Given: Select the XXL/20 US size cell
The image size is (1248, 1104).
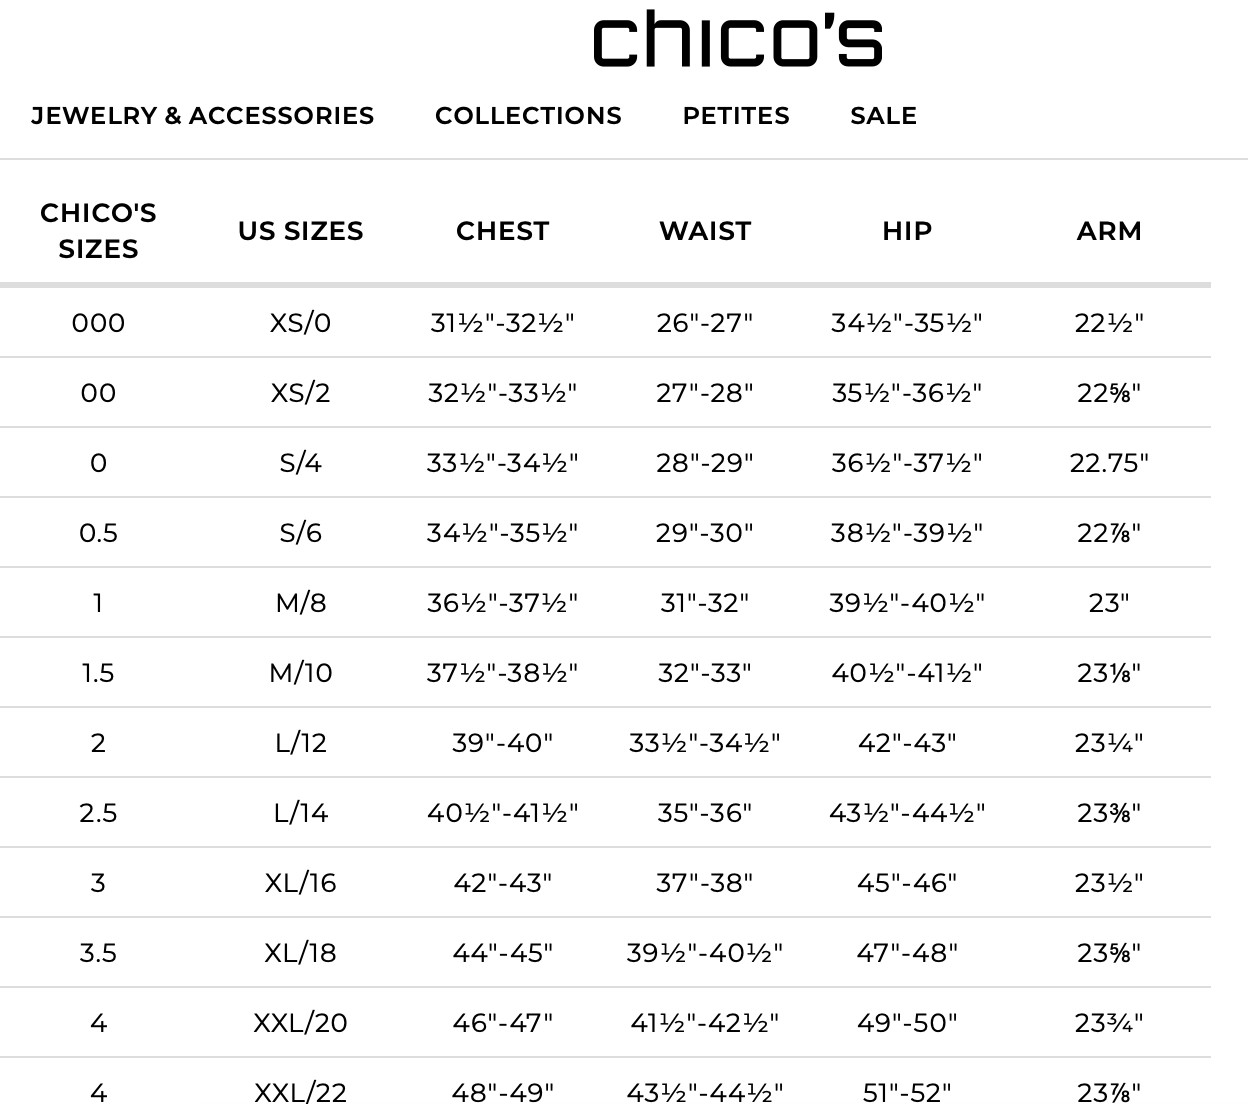Looking at the screenshot, I should tap(300, 1023).
